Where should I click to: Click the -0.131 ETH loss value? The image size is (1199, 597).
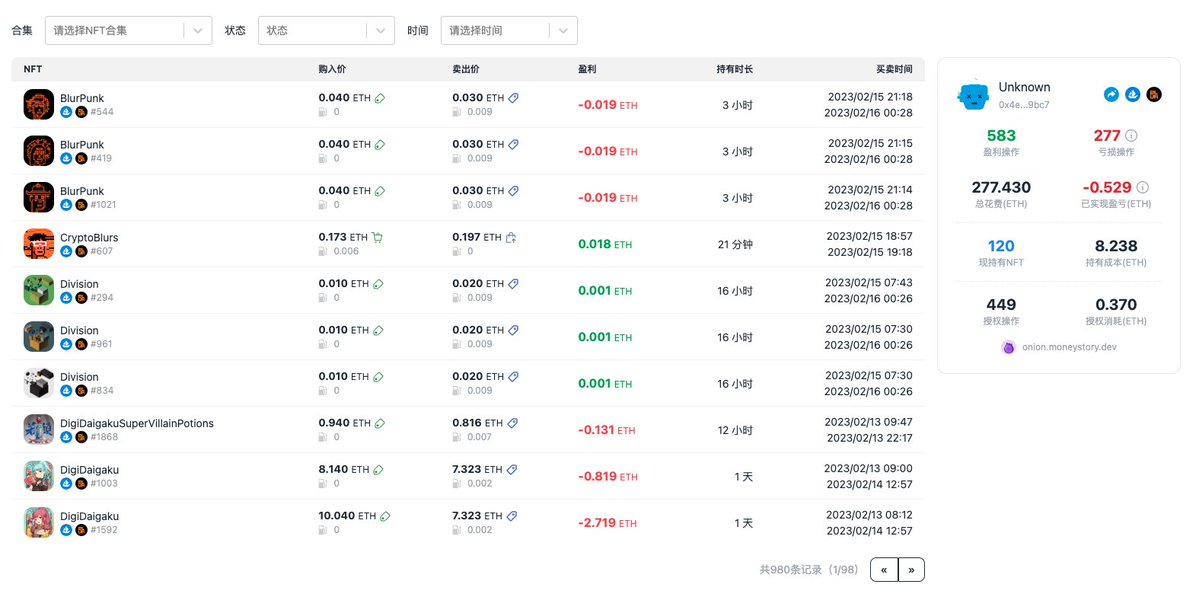coord(608,430)
